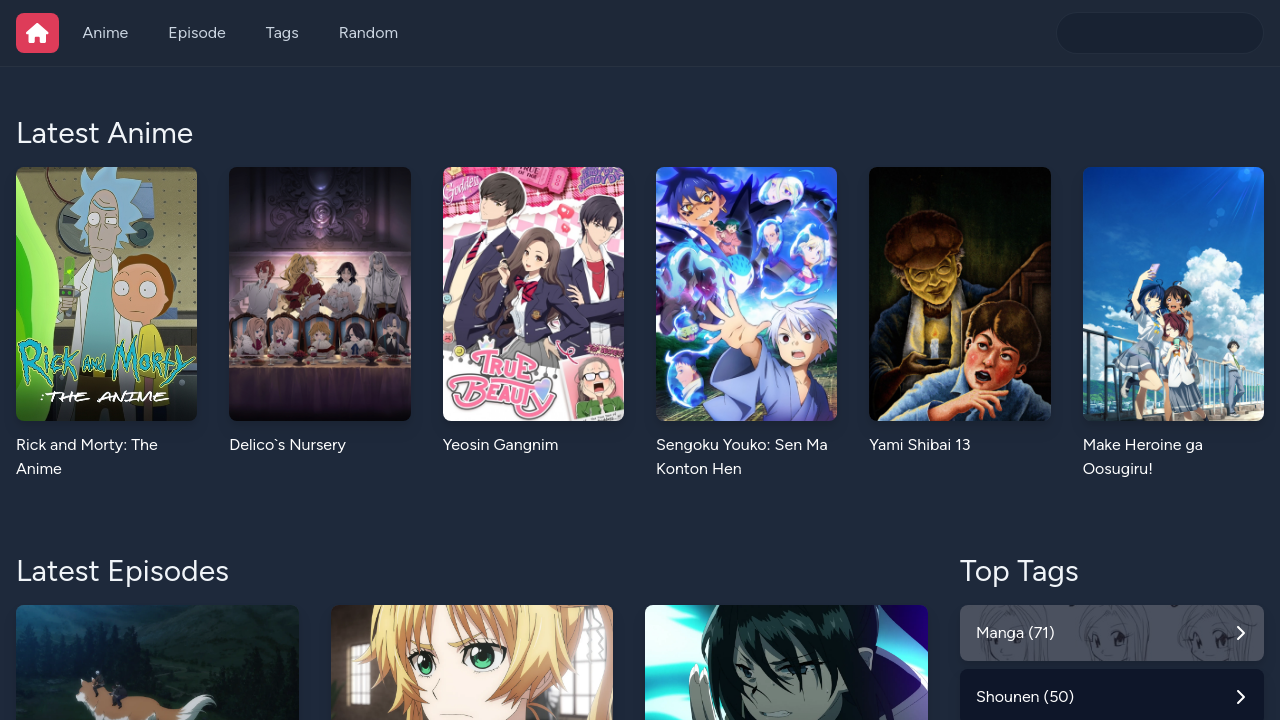Viewport: 1280px width, 720px height.
Task: Click the chevron on Manga tag
Action: point(1241,633)
